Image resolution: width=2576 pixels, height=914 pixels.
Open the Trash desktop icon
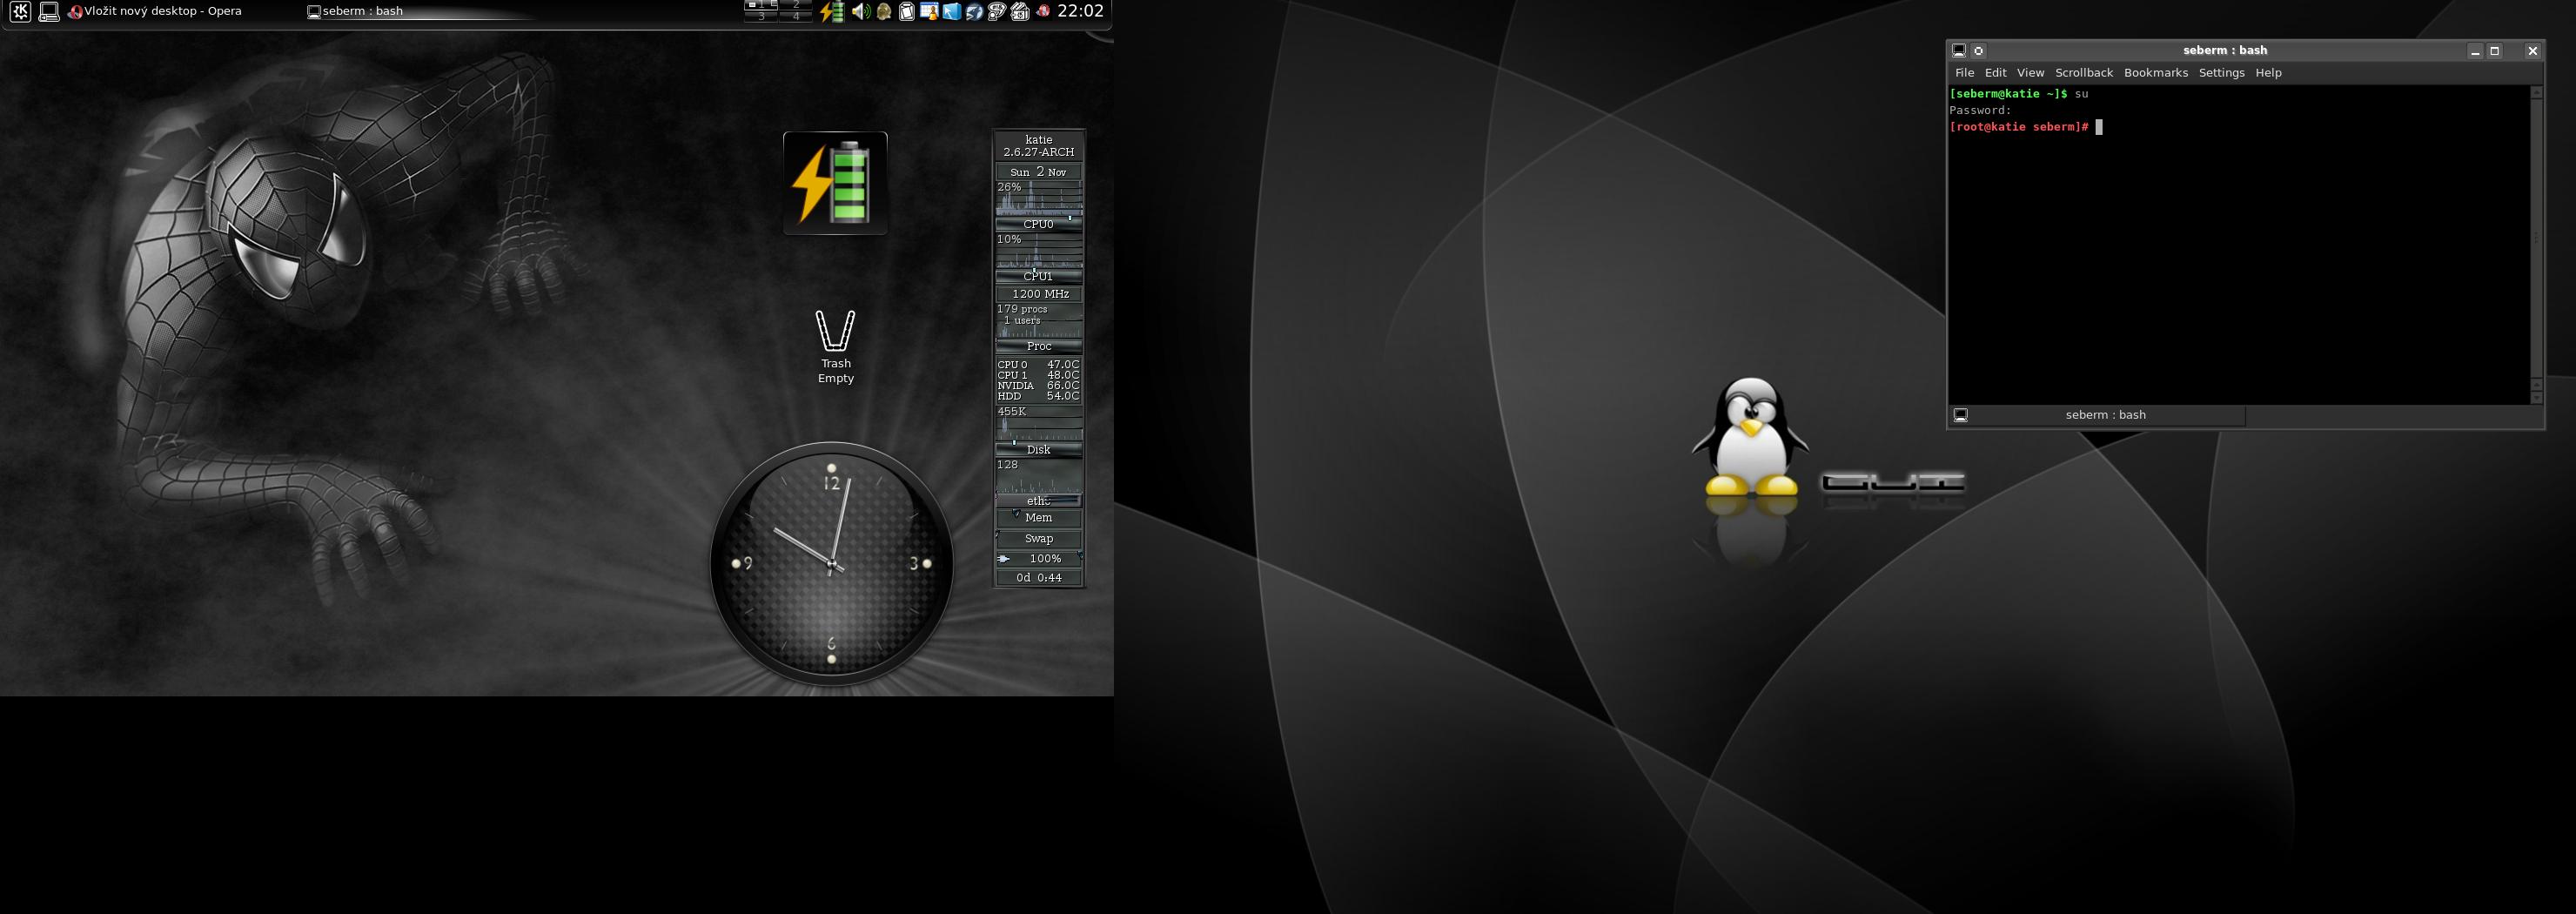coord(835,346)
